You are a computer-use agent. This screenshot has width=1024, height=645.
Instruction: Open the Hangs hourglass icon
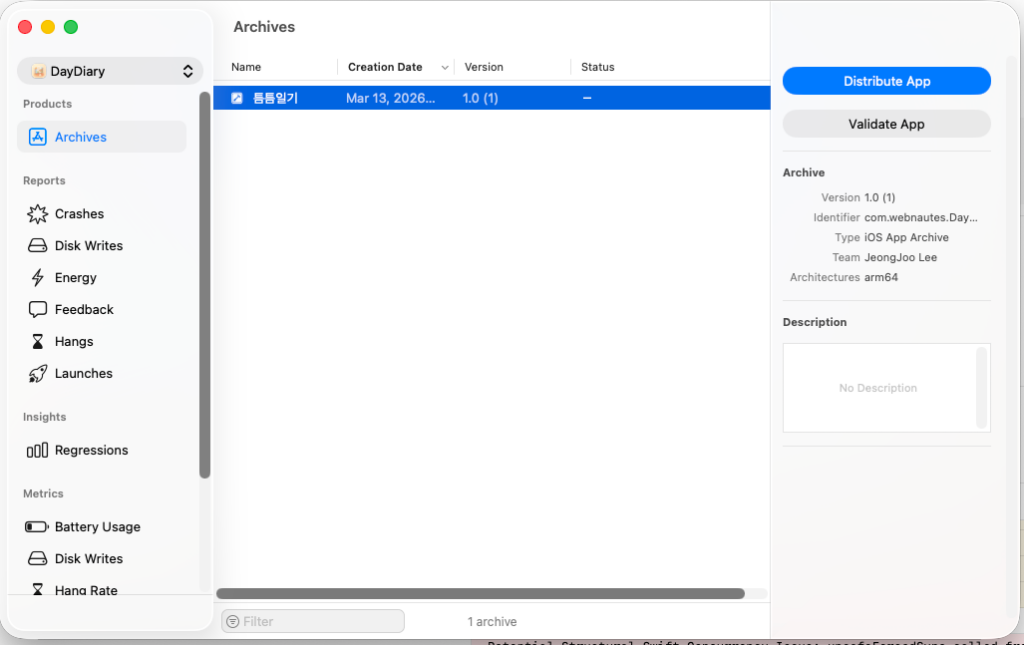pos(37,342)
